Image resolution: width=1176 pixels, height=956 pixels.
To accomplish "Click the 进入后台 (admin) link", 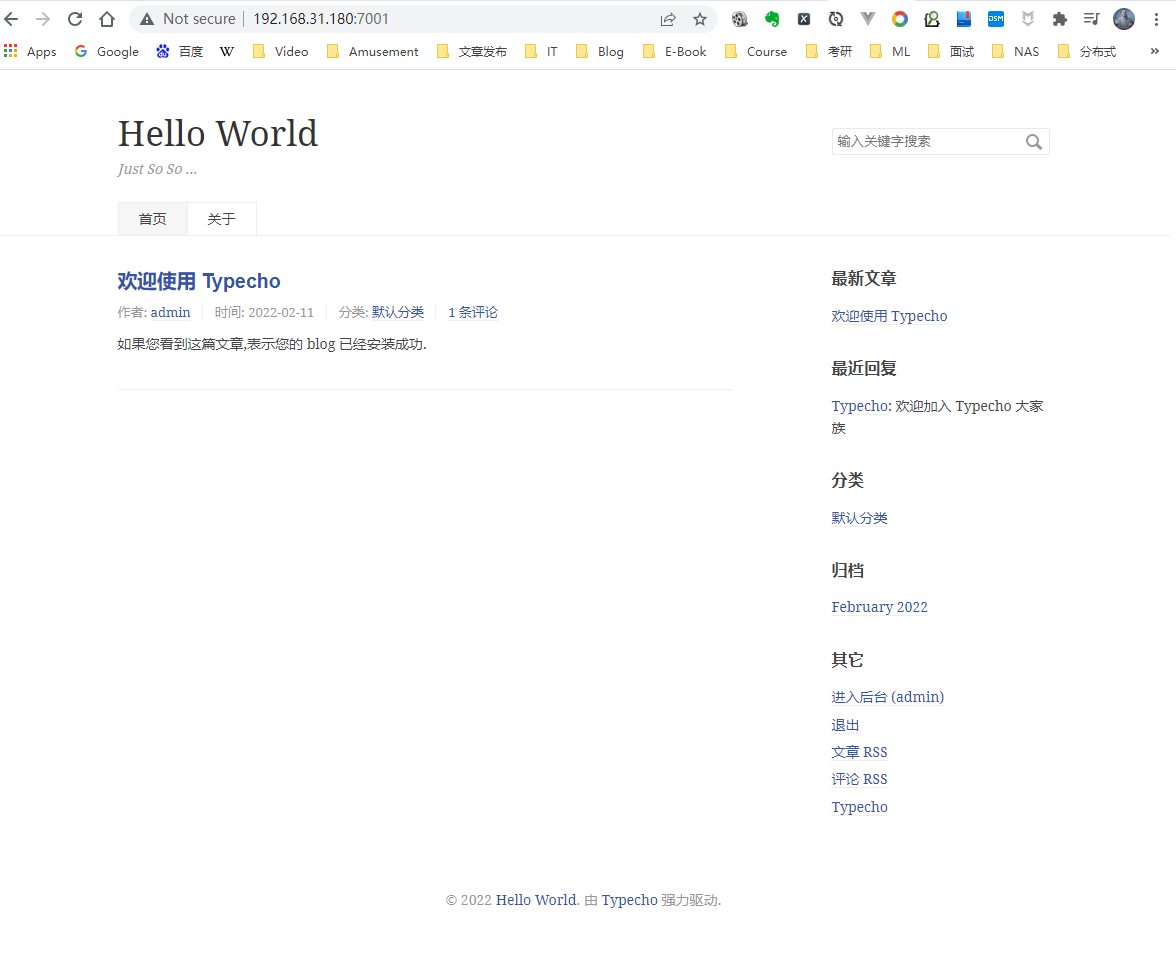I will pos(887,697).
